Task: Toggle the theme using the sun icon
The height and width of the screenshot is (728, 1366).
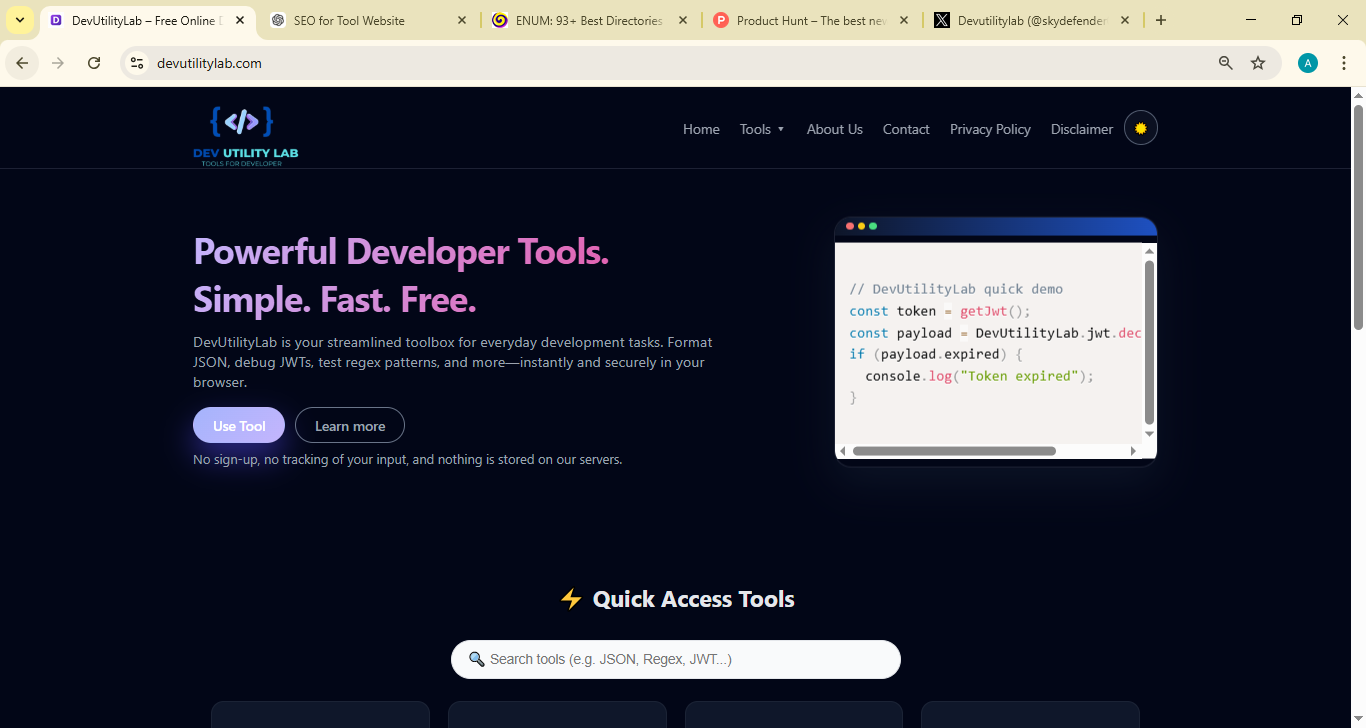Action: pos(1140,127)
